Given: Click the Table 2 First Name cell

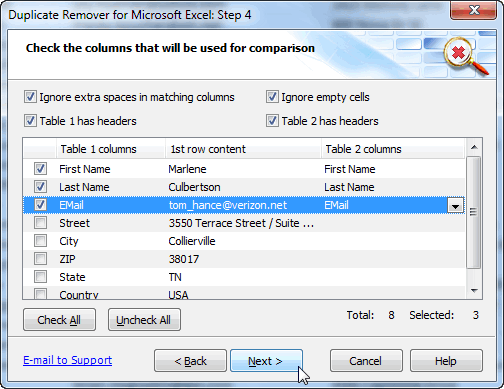Looking at the screenshot, I should [x=350, y=169].
